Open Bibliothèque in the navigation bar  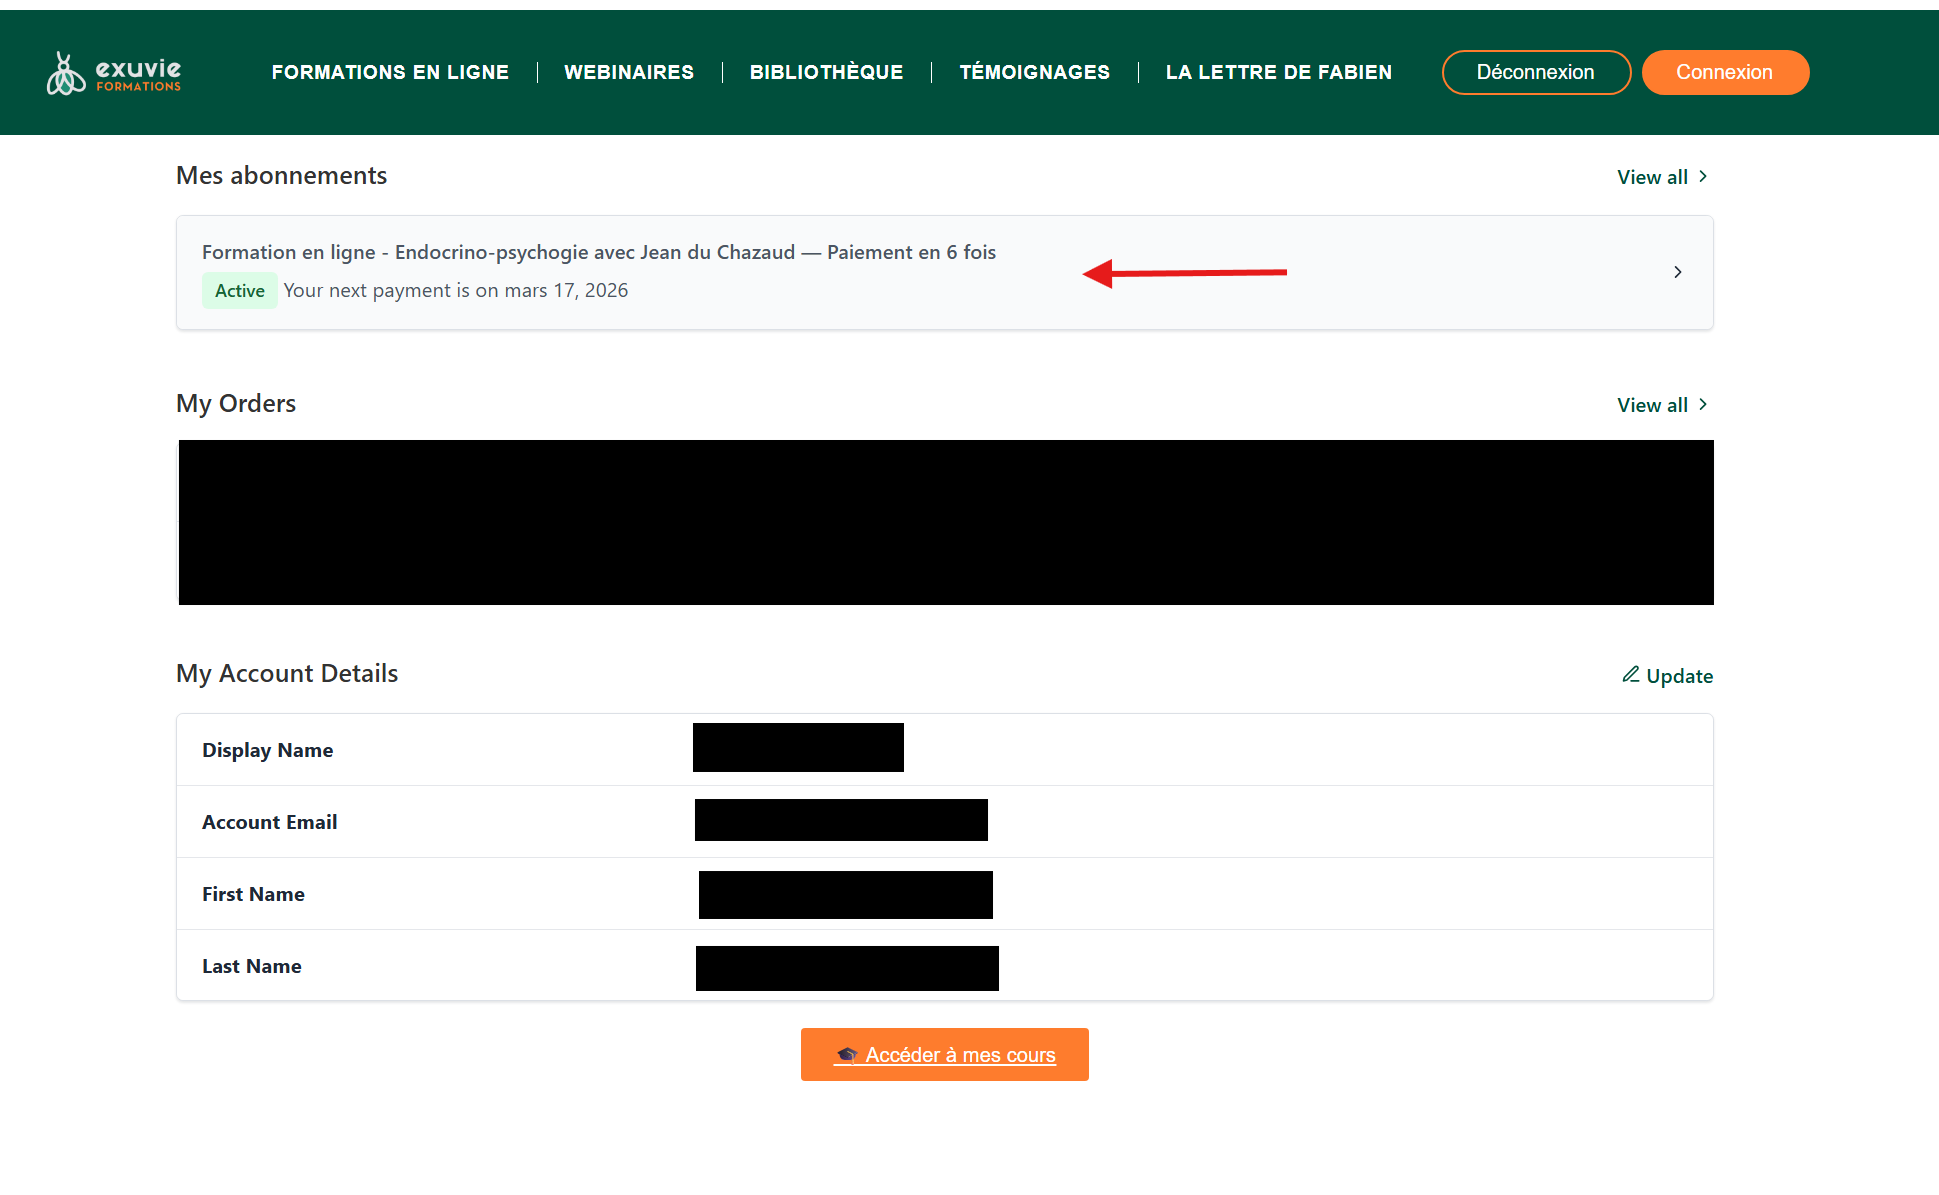coord(826,72)
